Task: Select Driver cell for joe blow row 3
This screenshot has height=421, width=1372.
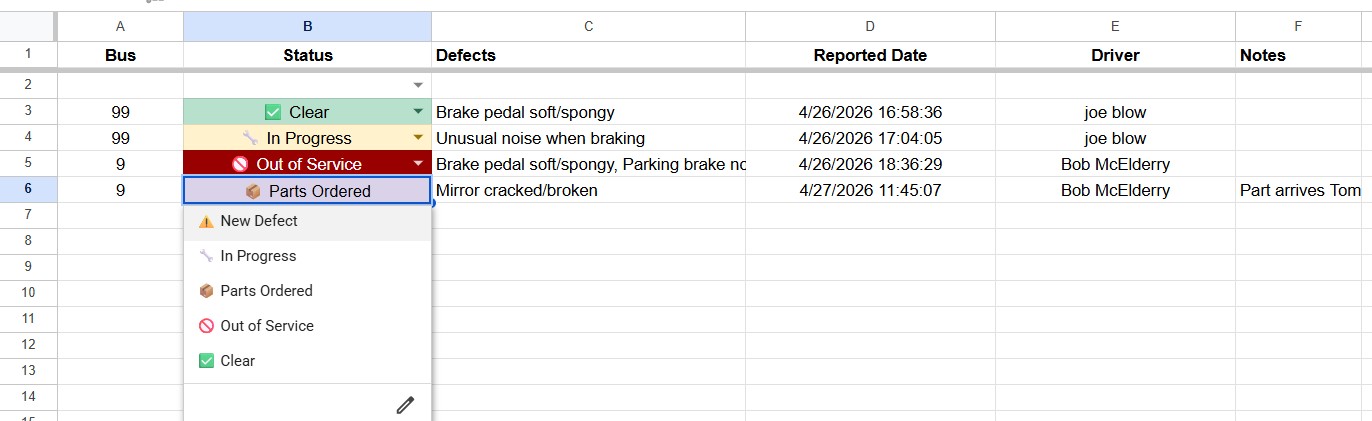Action: point(1115,112)
